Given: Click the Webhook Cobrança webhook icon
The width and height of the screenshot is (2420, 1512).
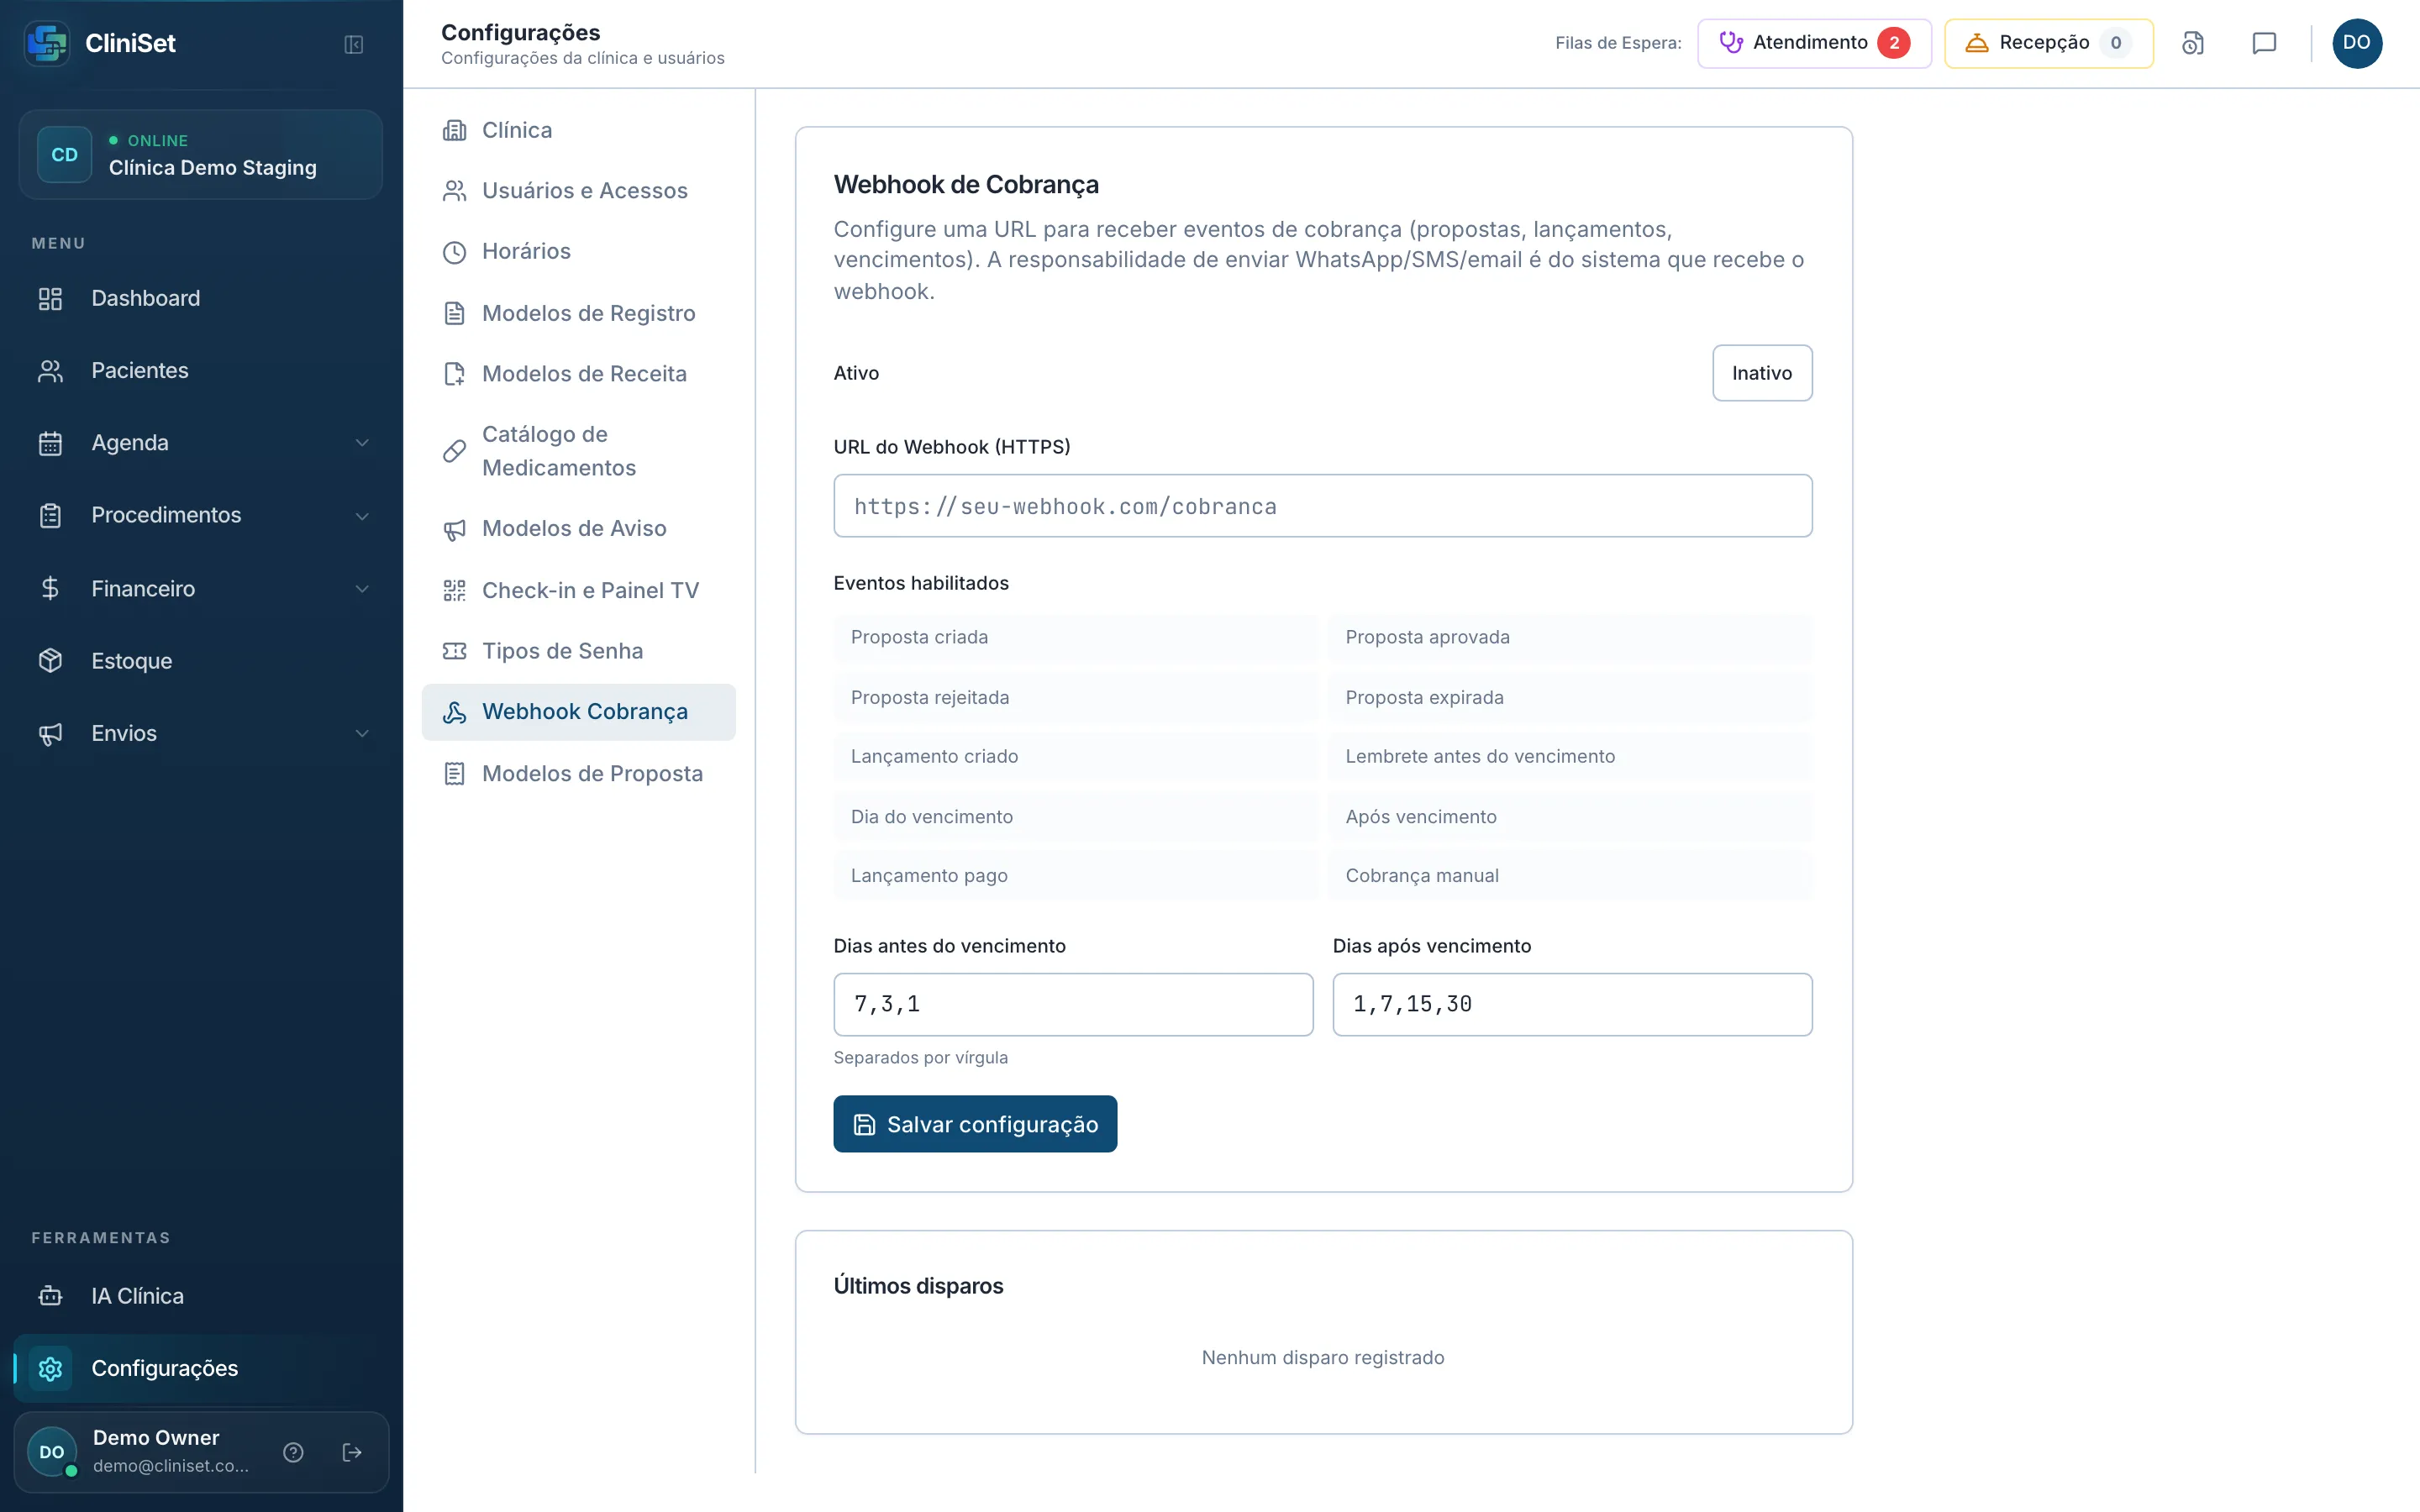Looking at the screenshot, I should pos(455,712).
